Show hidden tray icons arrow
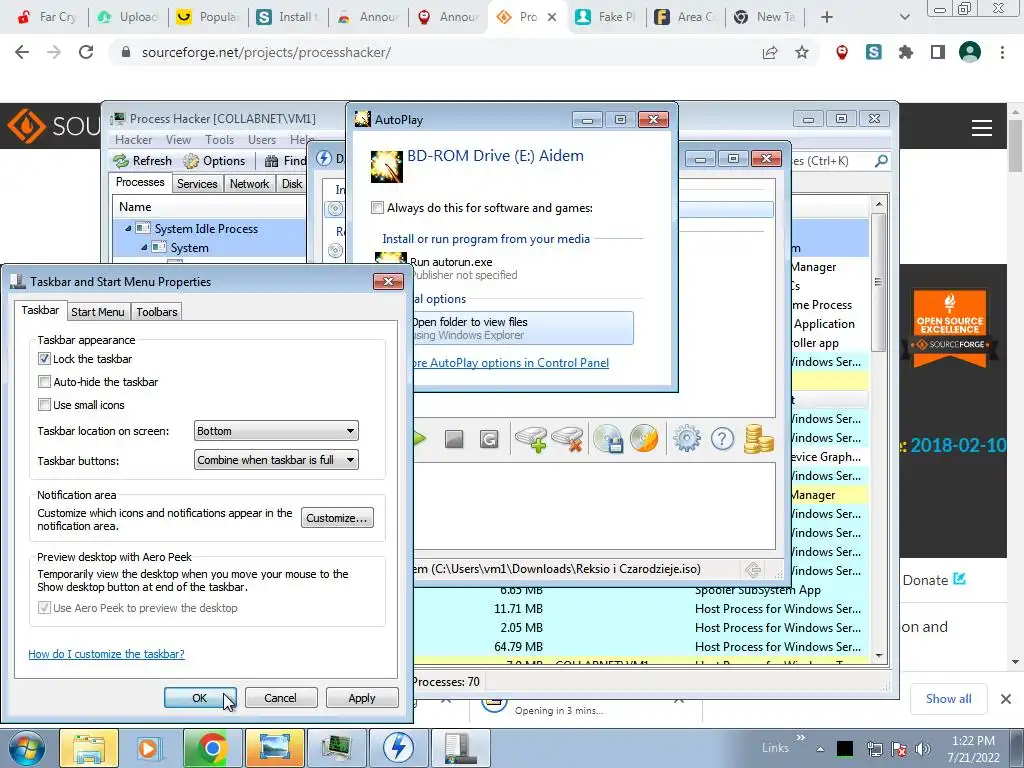 [820, 748]
